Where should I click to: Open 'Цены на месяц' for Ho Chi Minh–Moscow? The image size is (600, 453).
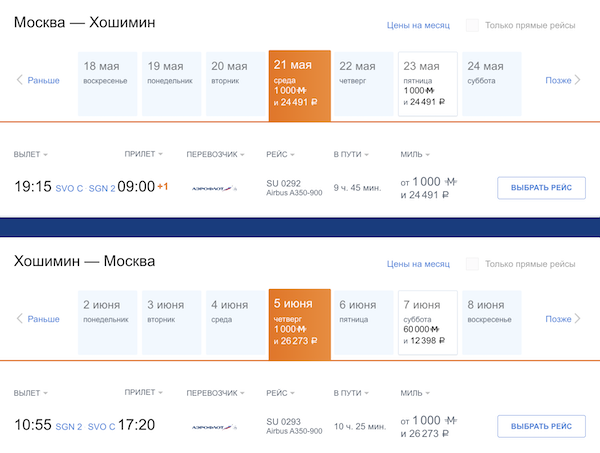click(418, 264)
